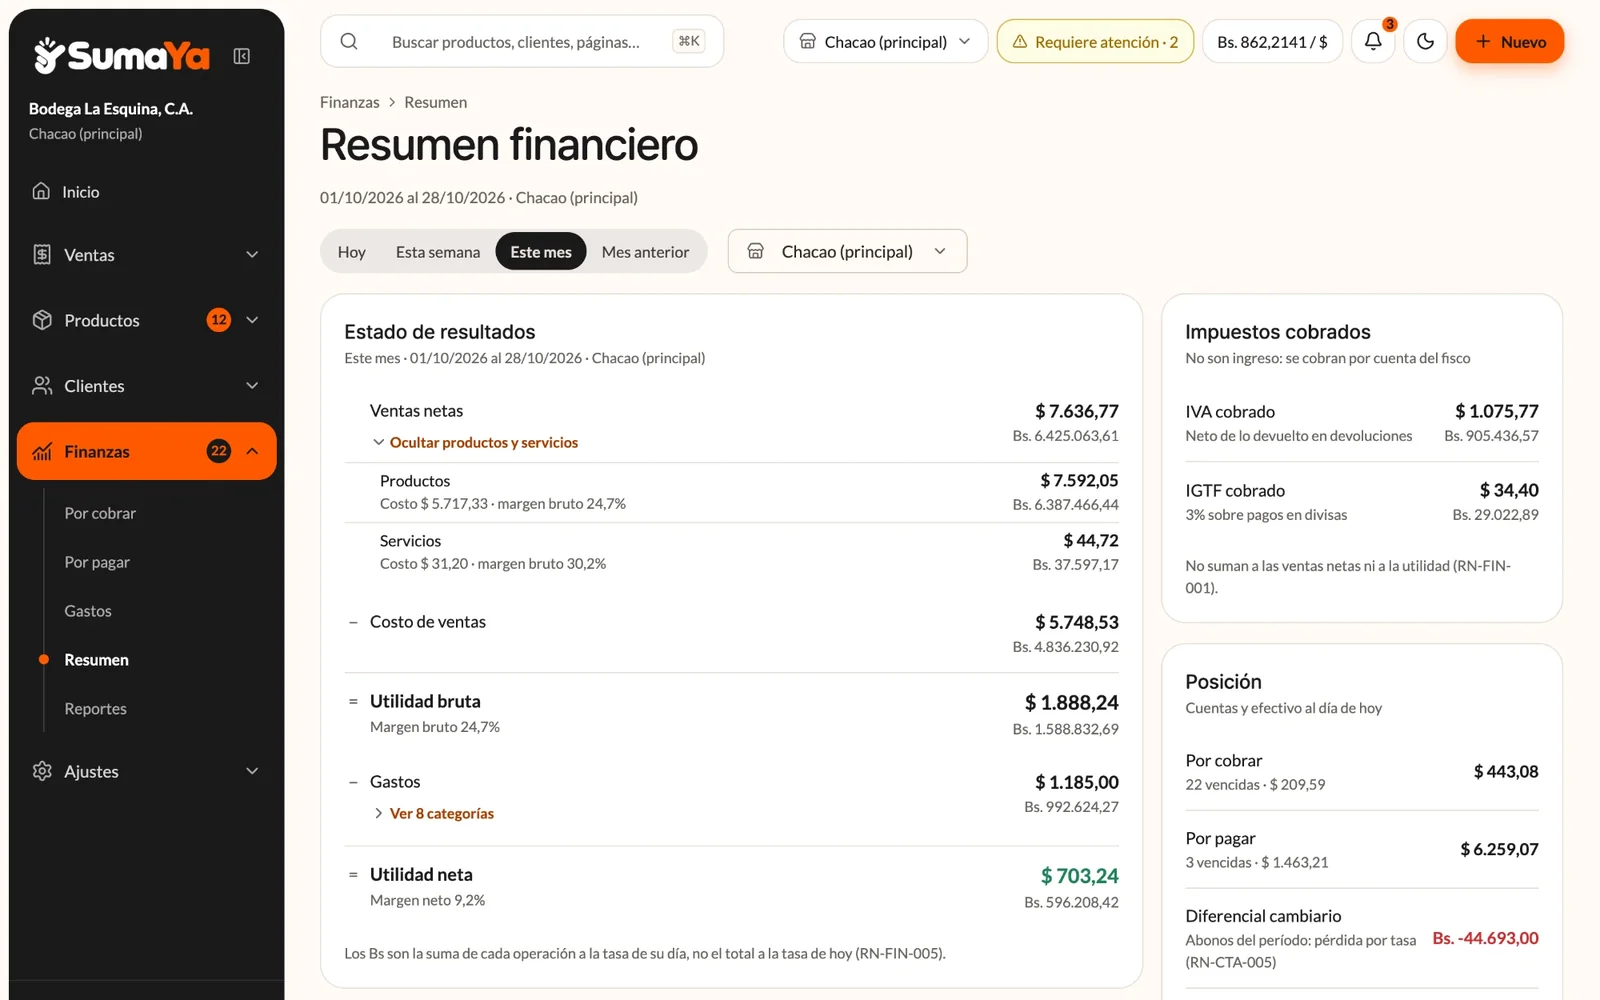Click the search magnifier icon

[349, 41]
